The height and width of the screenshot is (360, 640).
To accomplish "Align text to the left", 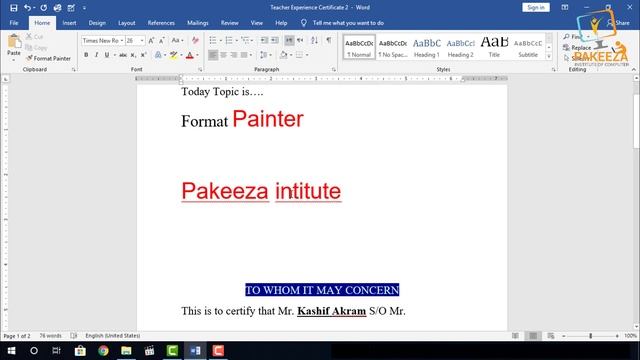I will click(213, 55).
